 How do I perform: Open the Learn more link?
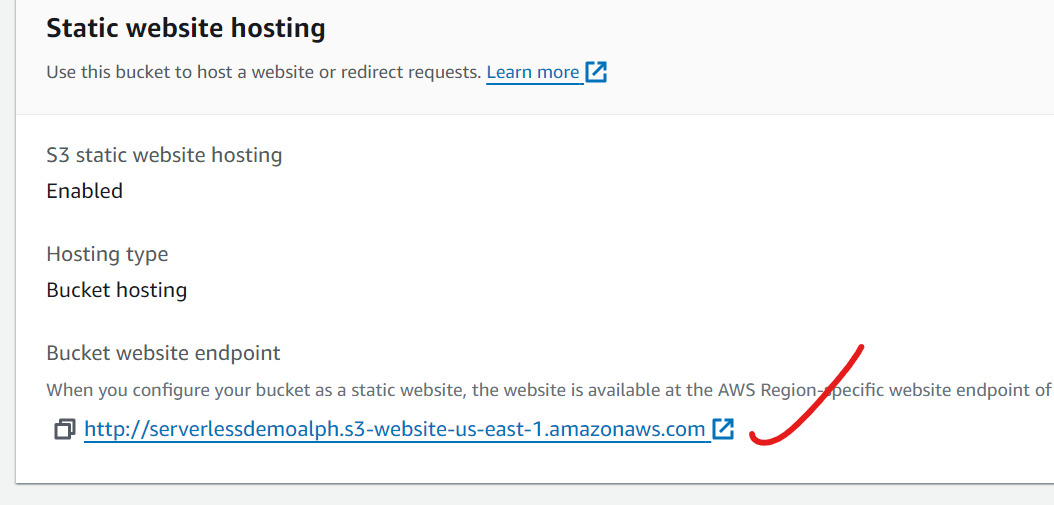(x=532, y=72)
